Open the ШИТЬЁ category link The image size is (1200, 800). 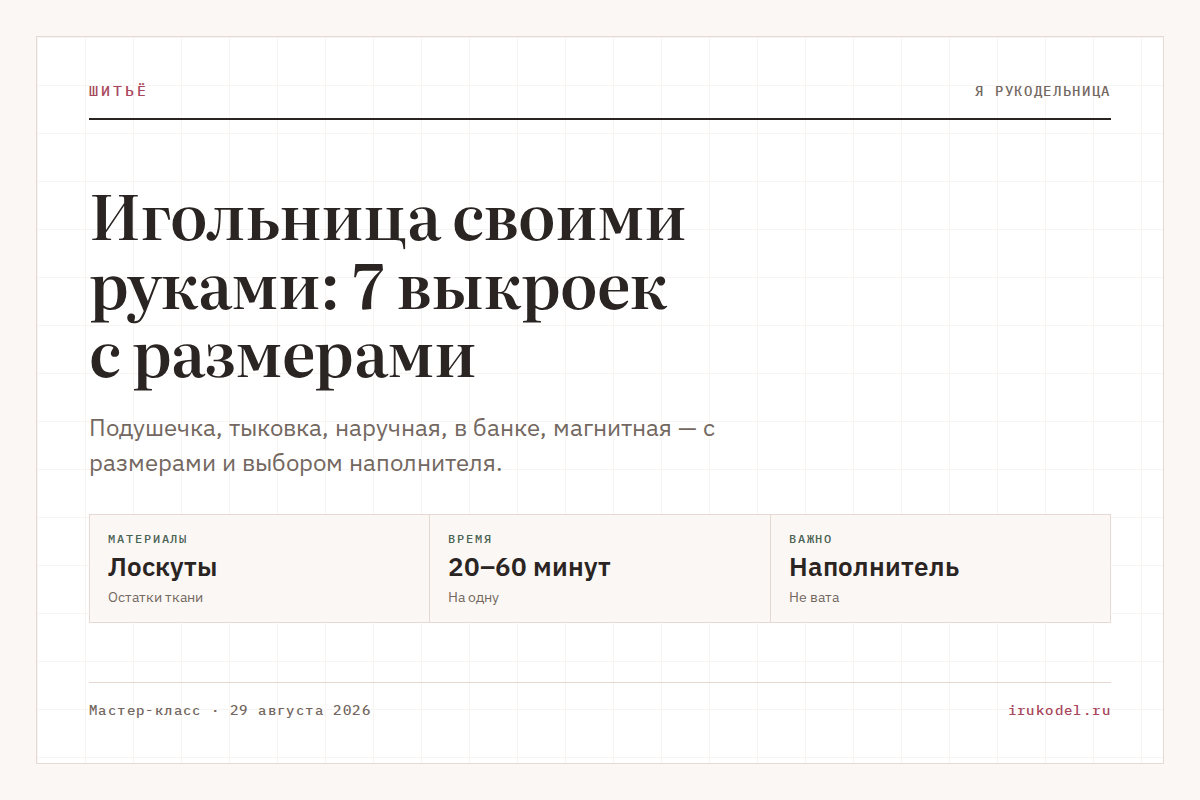[118, 91]
